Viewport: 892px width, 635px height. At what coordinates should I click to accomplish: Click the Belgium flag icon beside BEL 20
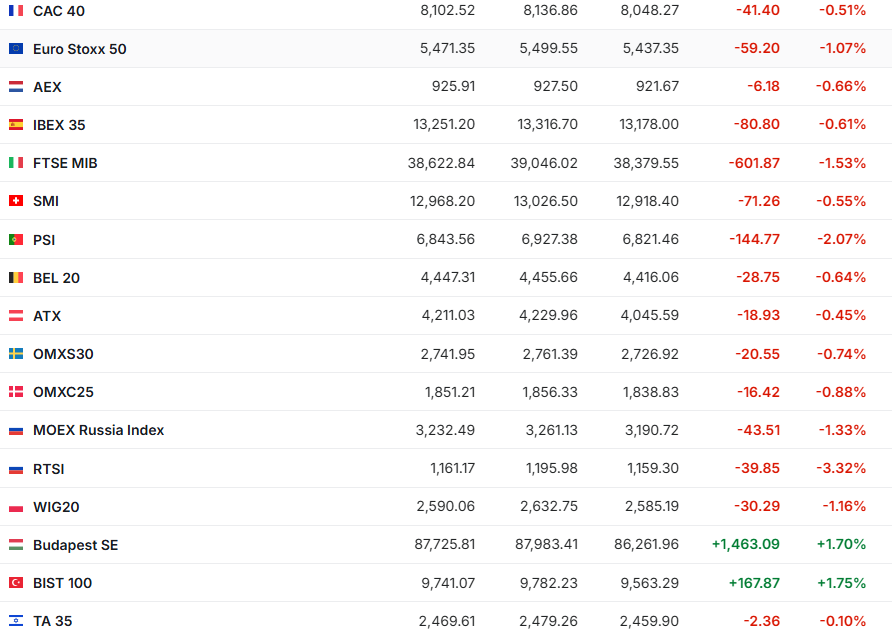point(16,278)
